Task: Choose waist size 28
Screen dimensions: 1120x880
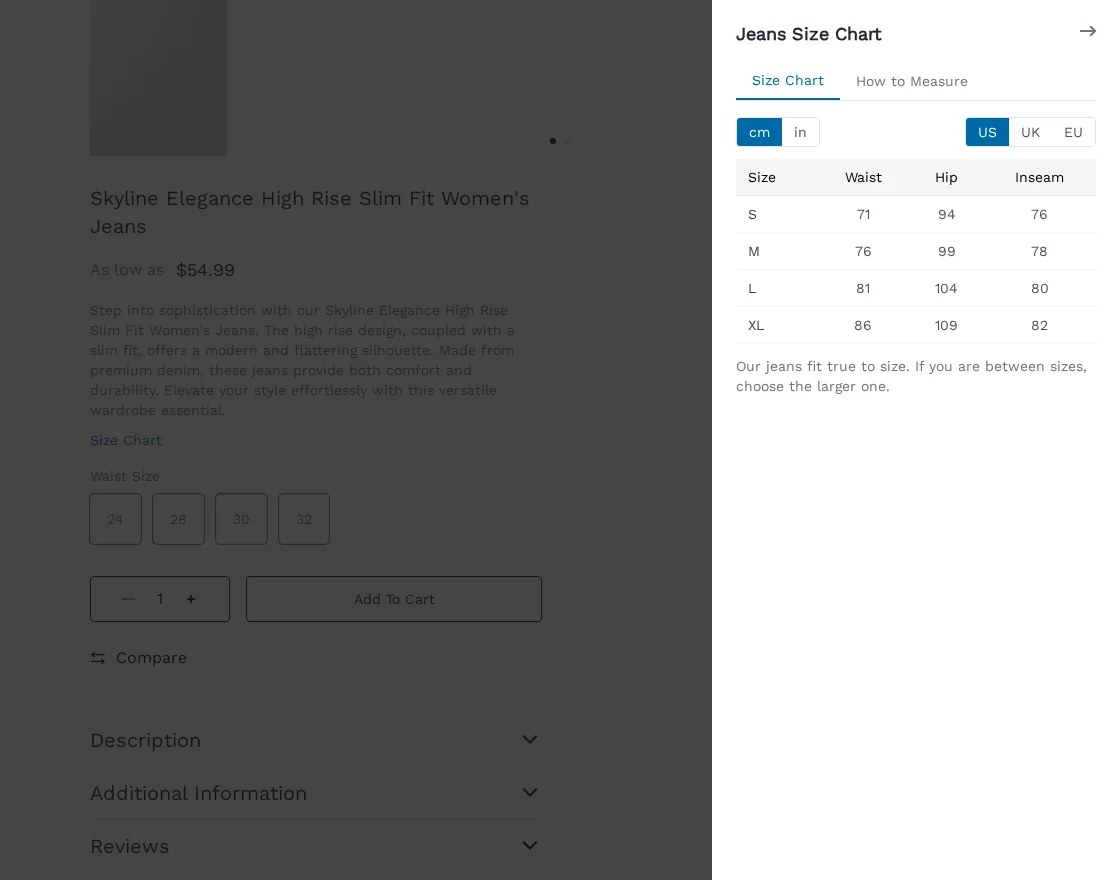Action: point(179,519)
